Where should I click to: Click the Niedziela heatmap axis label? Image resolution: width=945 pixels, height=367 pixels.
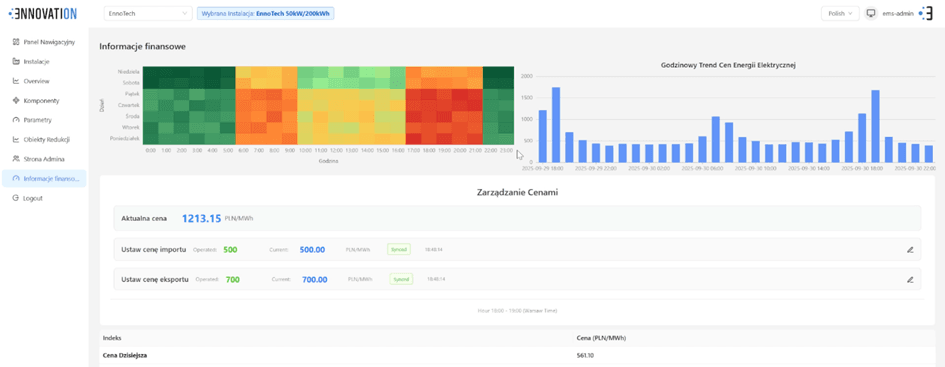click(x=129, y=71)
